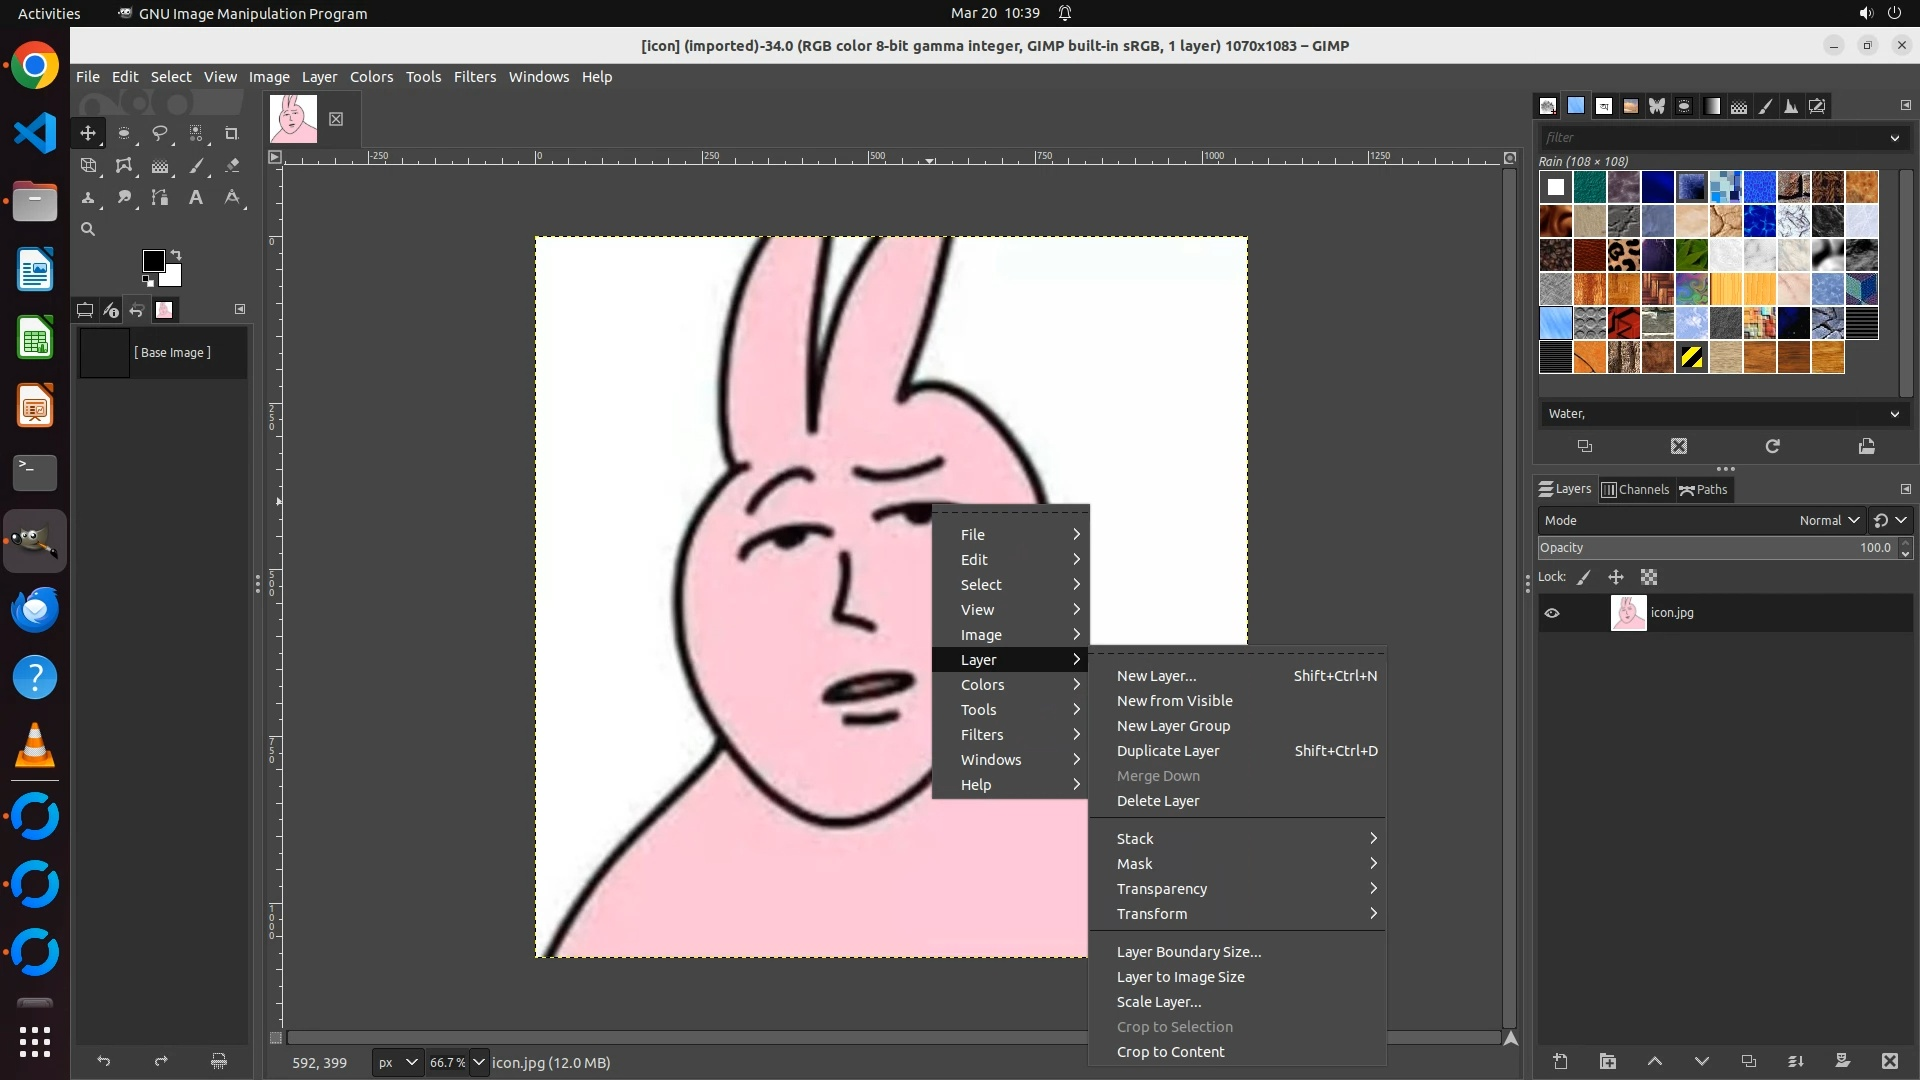Click the yellow-black striped pattern thumbnail
The height and width of the screenshot is (1080, 1920).
click(1691, 357)
